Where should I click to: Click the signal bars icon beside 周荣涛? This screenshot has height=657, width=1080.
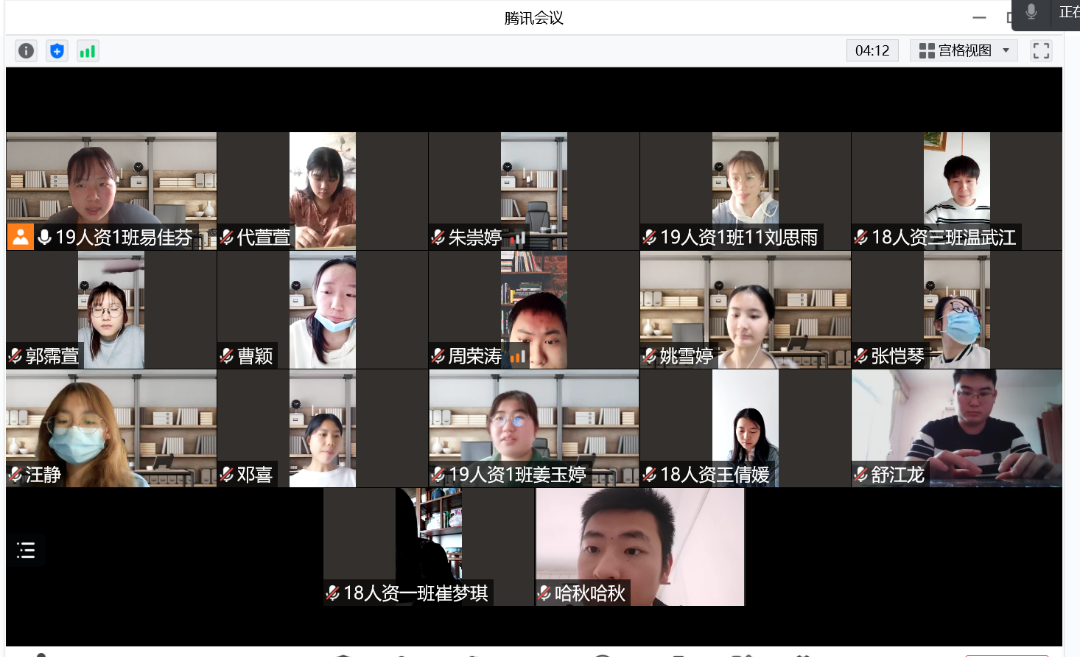(517, 356)
